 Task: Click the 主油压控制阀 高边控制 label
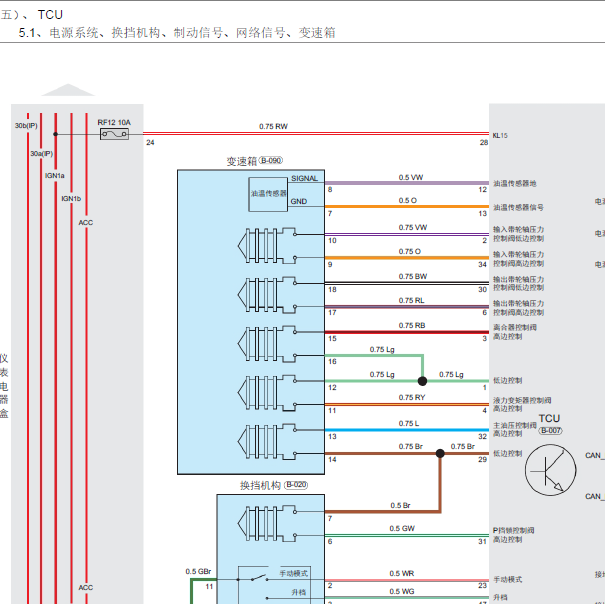click(x=515, y=429)
